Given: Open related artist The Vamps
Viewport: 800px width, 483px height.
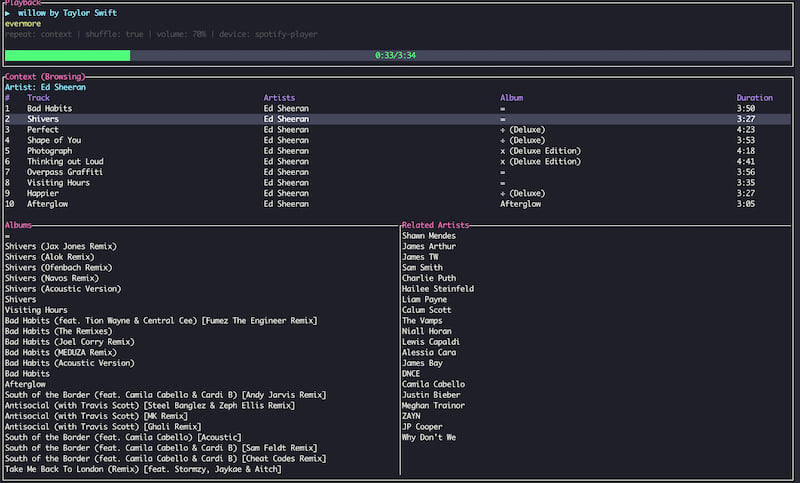Looking at the screenshot, I should click(x=422, y=321).
